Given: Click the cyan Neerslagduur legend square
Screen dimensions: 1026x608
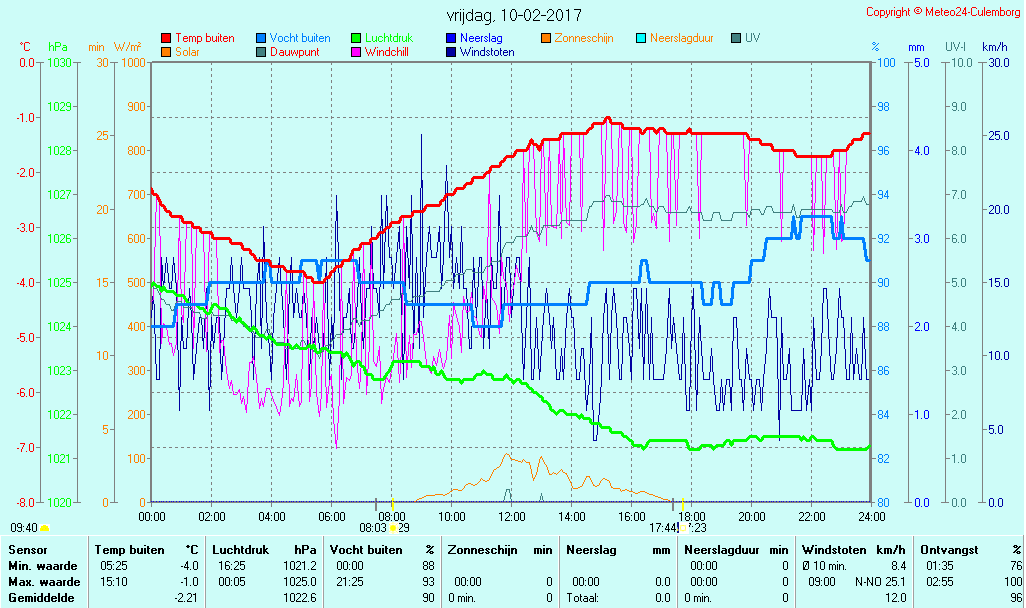Looking at the screenshot, I should pyautogui.click(x=641, y=38).
